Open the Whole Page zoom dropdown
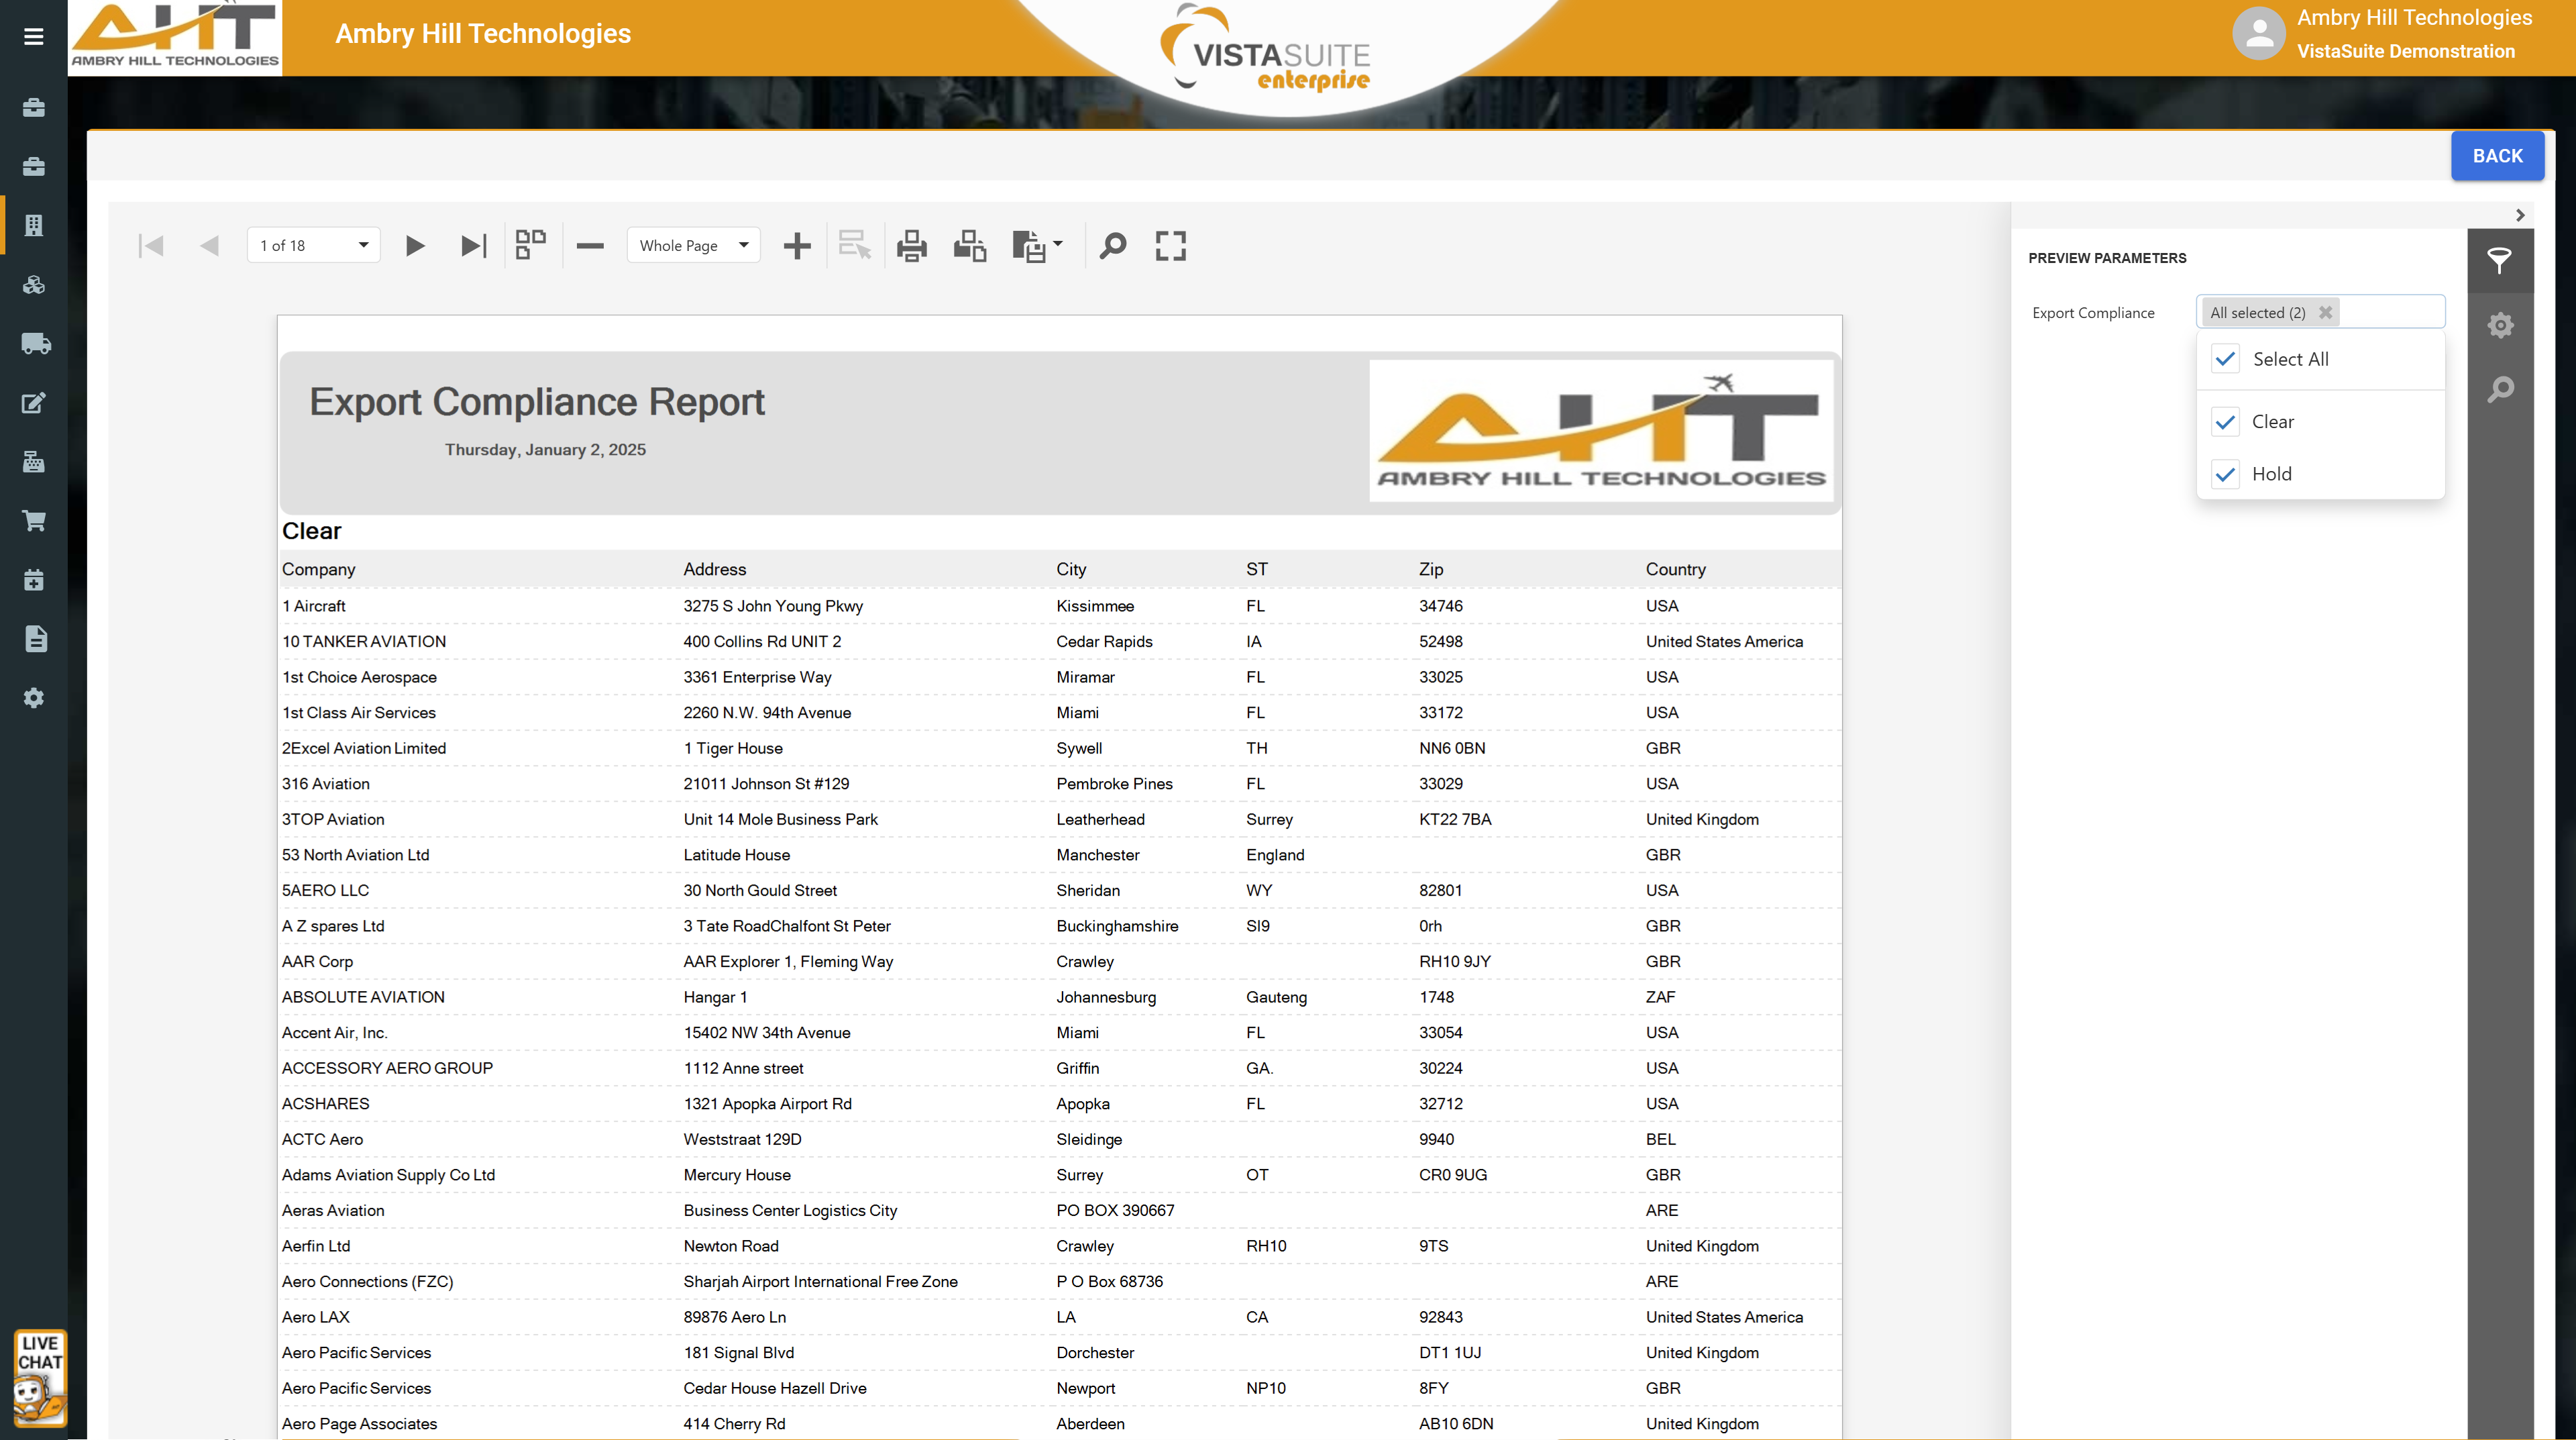 click(743, 246)
